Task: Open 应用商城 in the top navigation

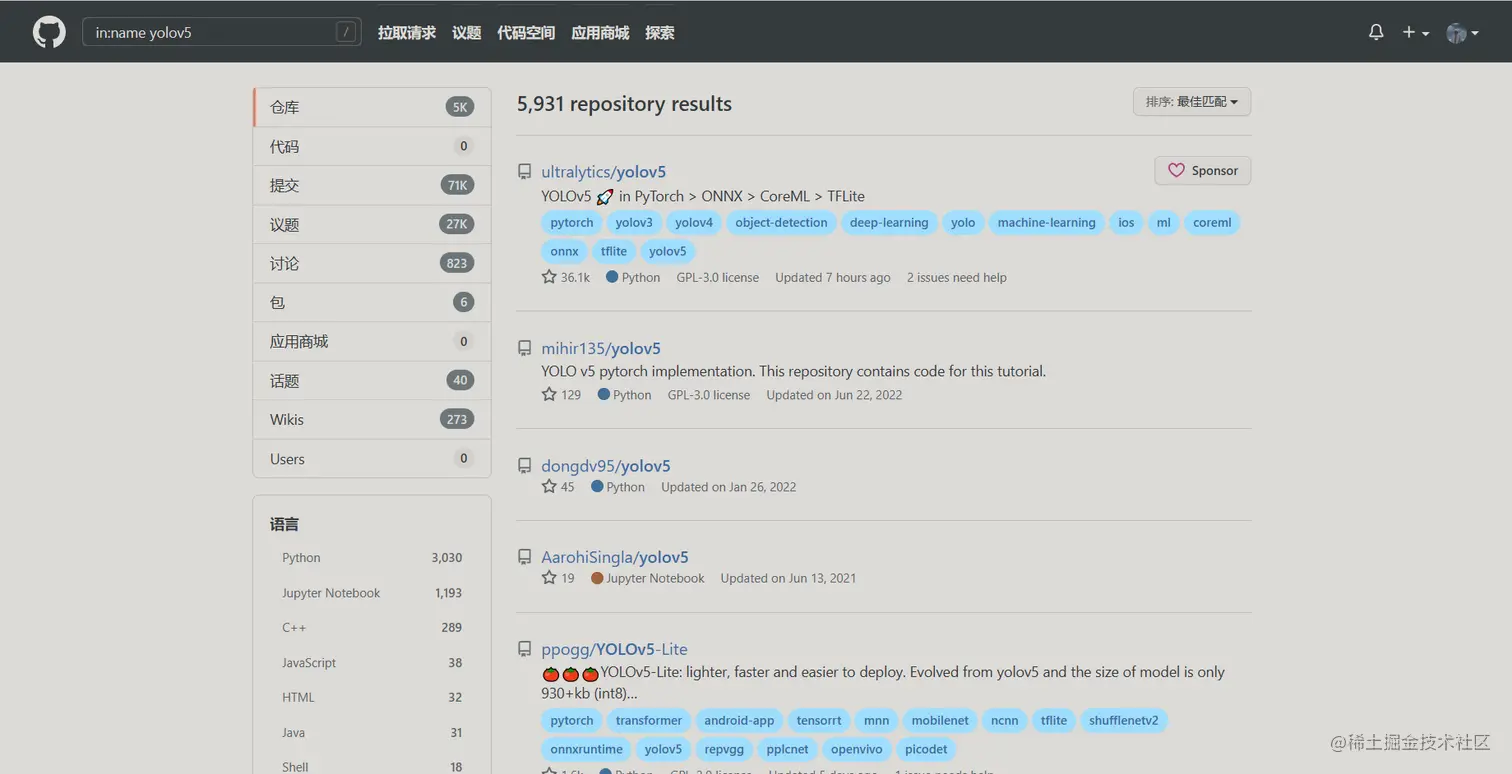Action: click(x=600, y=32)
